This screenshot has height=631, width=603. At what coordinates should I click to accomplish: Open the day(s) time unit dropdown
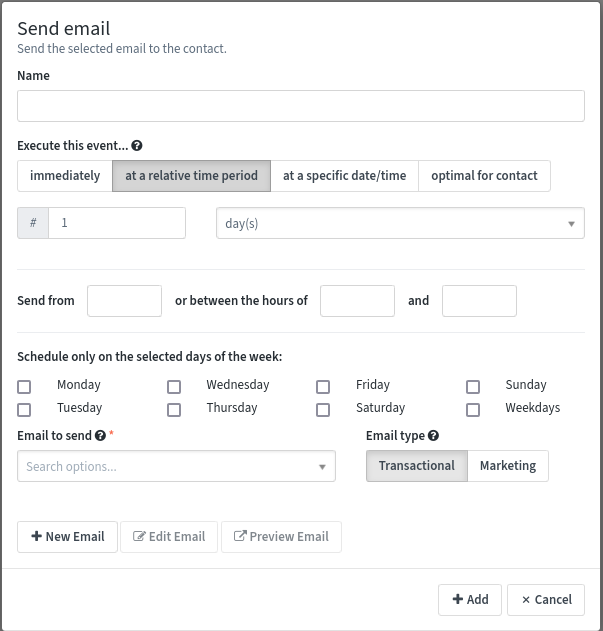[x=400, y=223]
